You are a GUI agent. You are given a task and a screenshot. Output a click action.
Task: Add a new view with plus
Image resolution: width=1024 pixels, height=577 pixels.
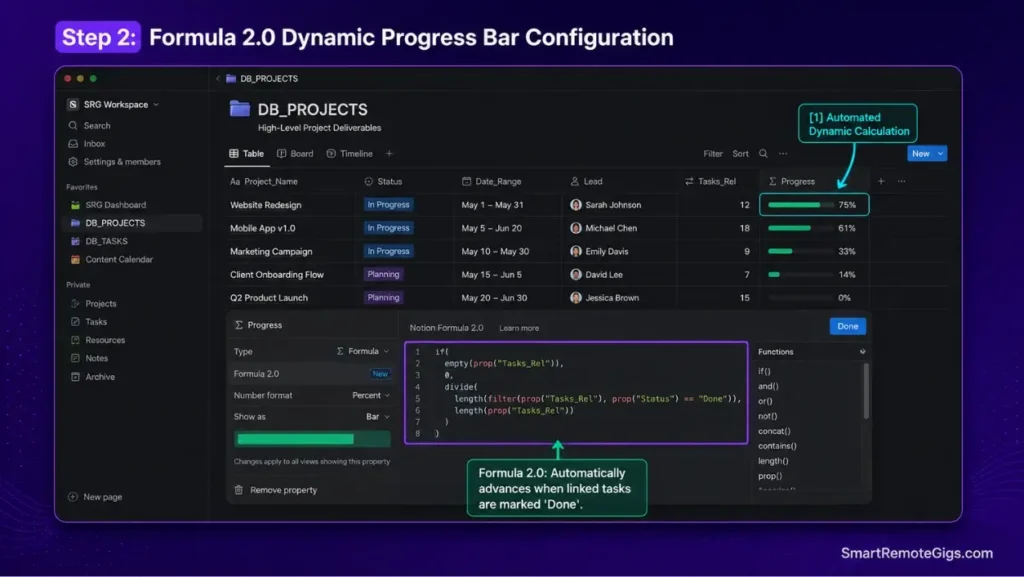tap(389, 154)
